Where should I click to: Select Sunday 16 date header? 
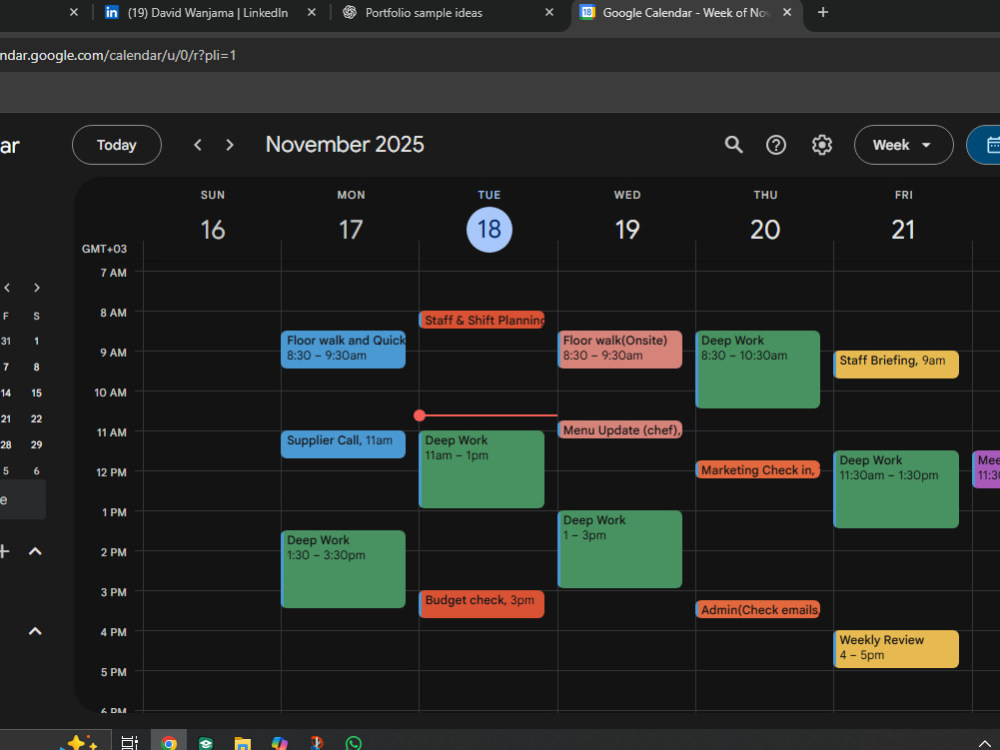(x=212, y=230)
